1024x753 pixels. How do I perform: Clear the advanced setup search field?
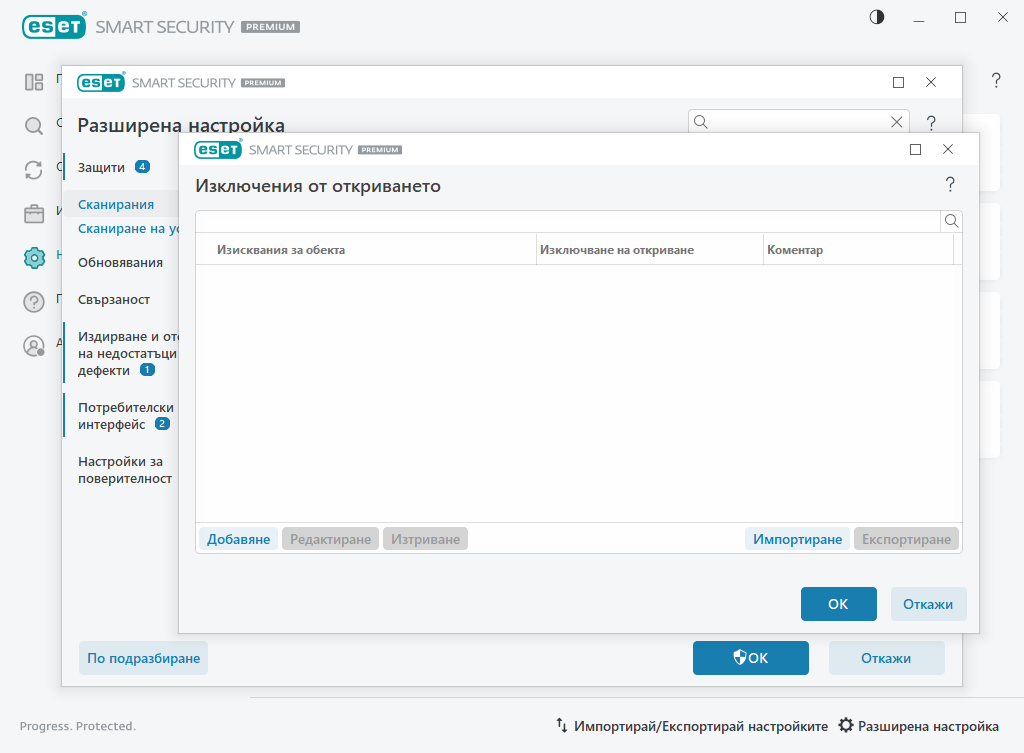click(x=897, y=122)
